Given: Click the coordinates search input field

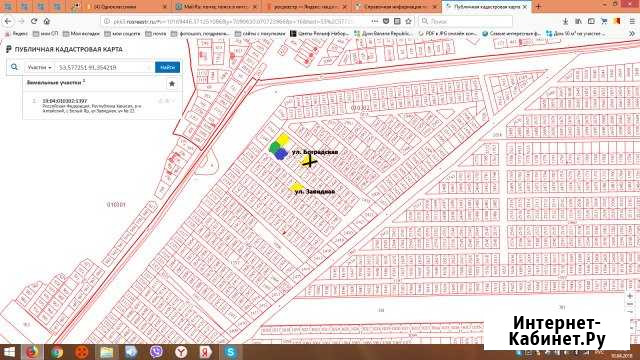Looking at the screenshot, I should pos(104,67).
